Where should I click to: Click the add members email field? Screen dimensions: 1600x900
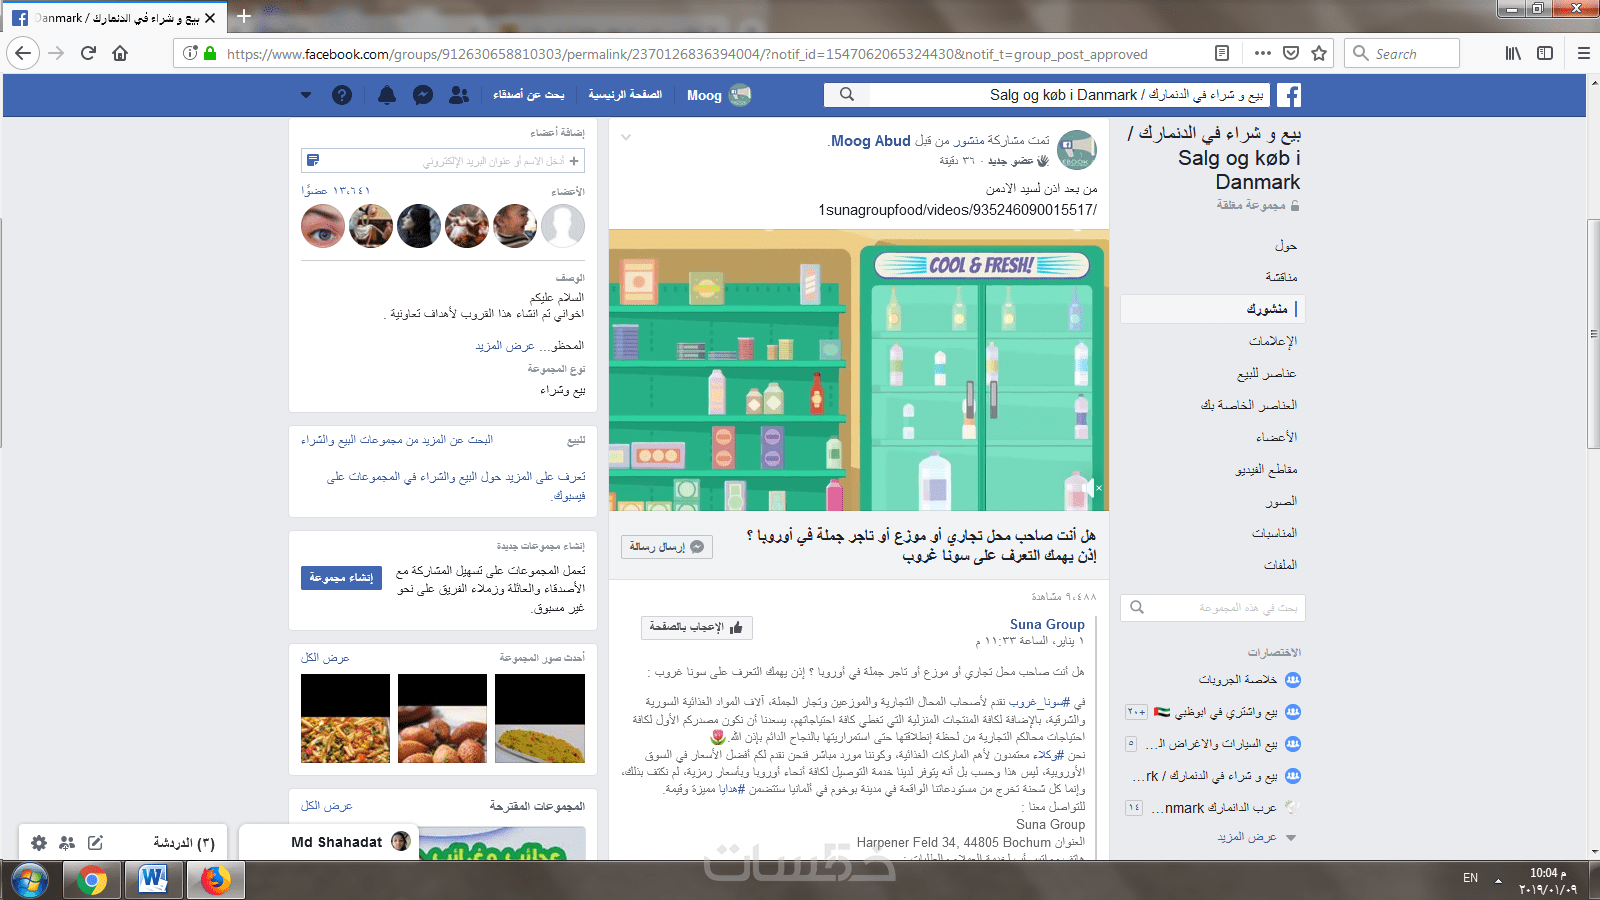(x=443, y=160)
